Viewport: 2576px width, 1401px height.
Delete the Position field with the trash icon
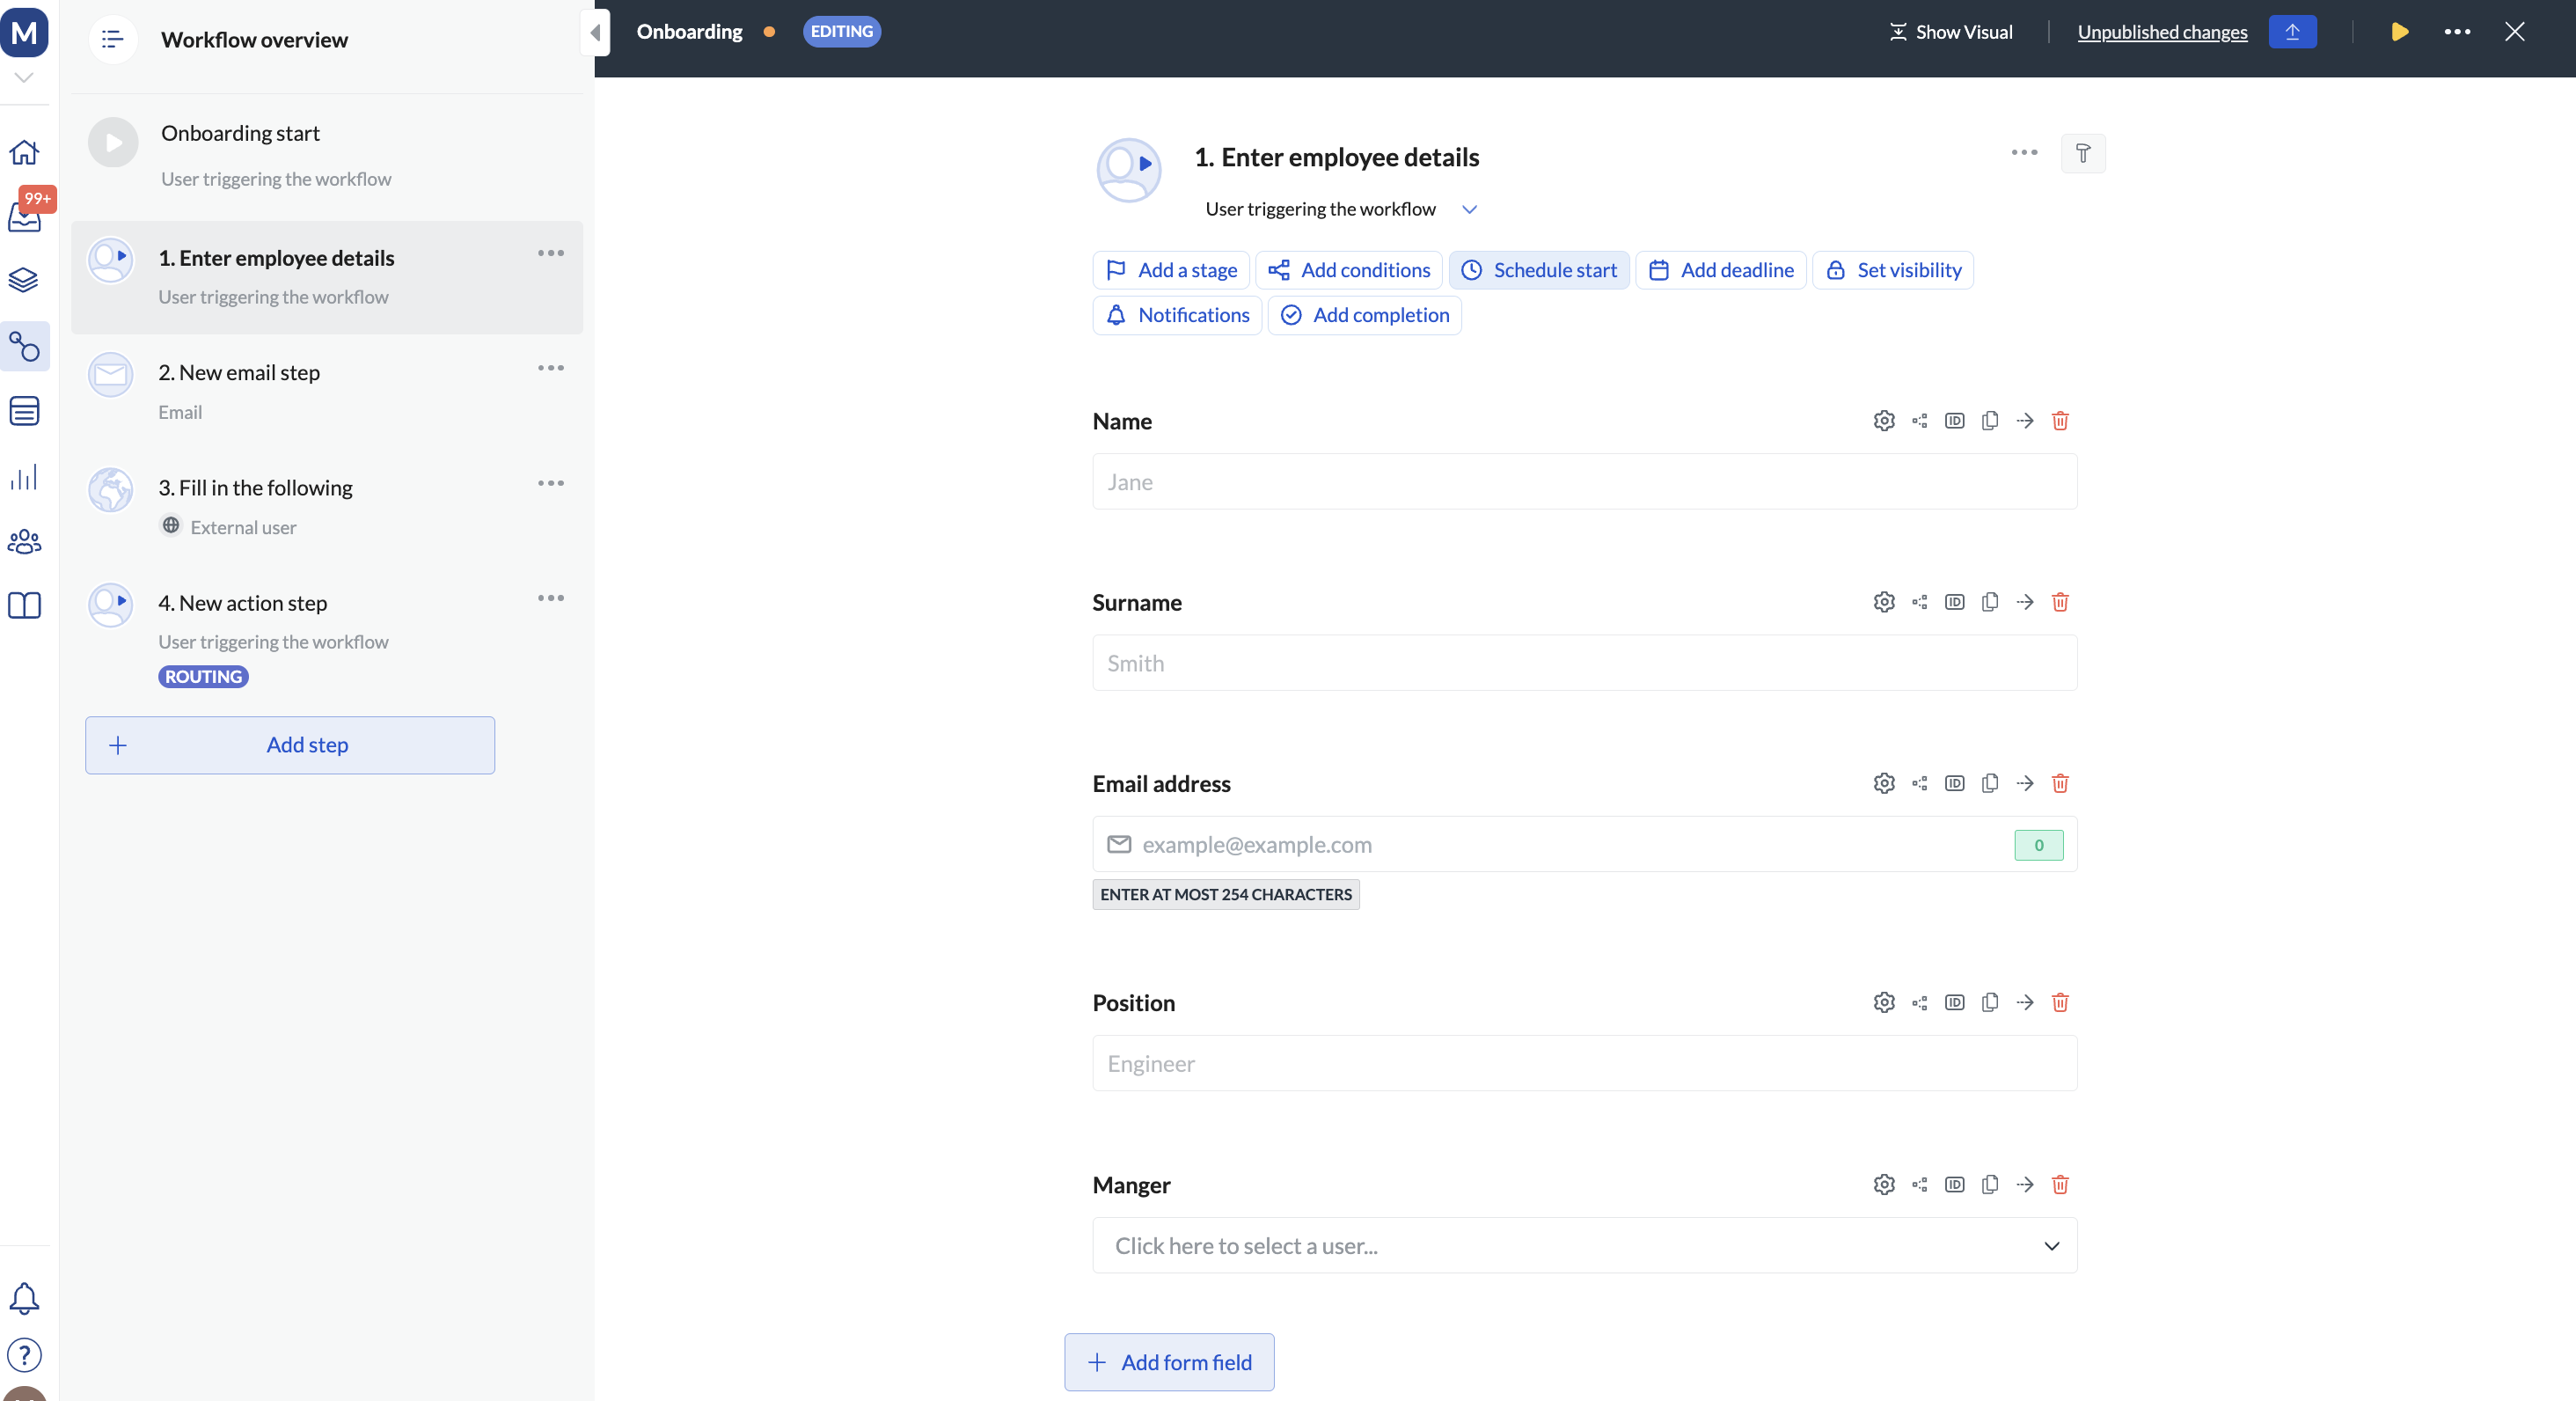pyautogui.click(x=2060, y=1002)
